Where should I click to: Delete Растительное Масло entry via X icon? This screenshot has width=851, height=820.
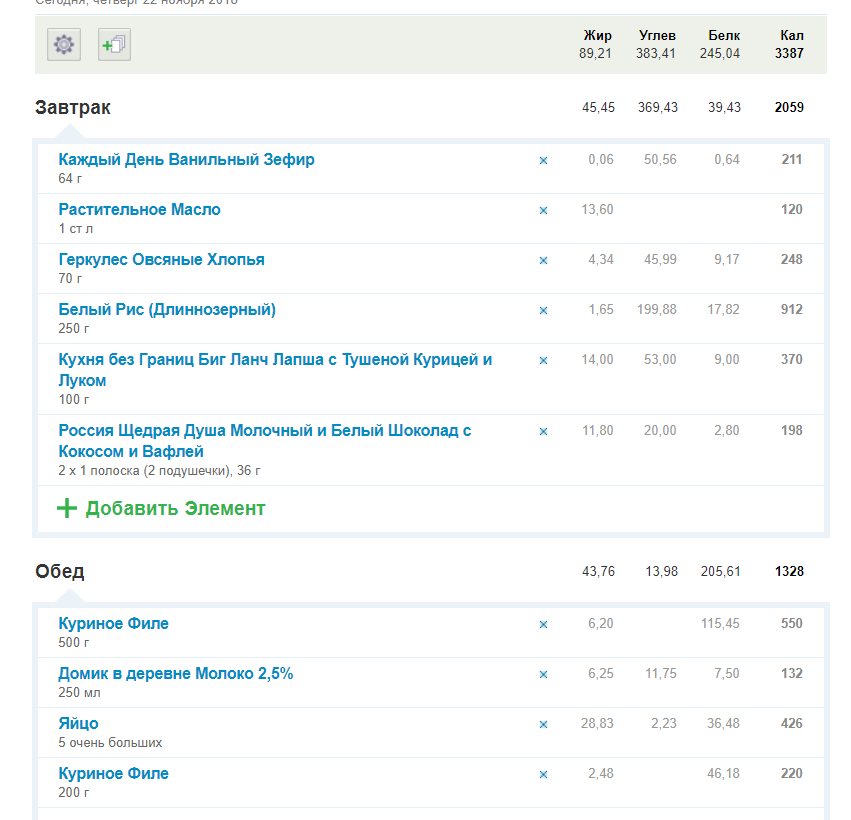(543, 210)
